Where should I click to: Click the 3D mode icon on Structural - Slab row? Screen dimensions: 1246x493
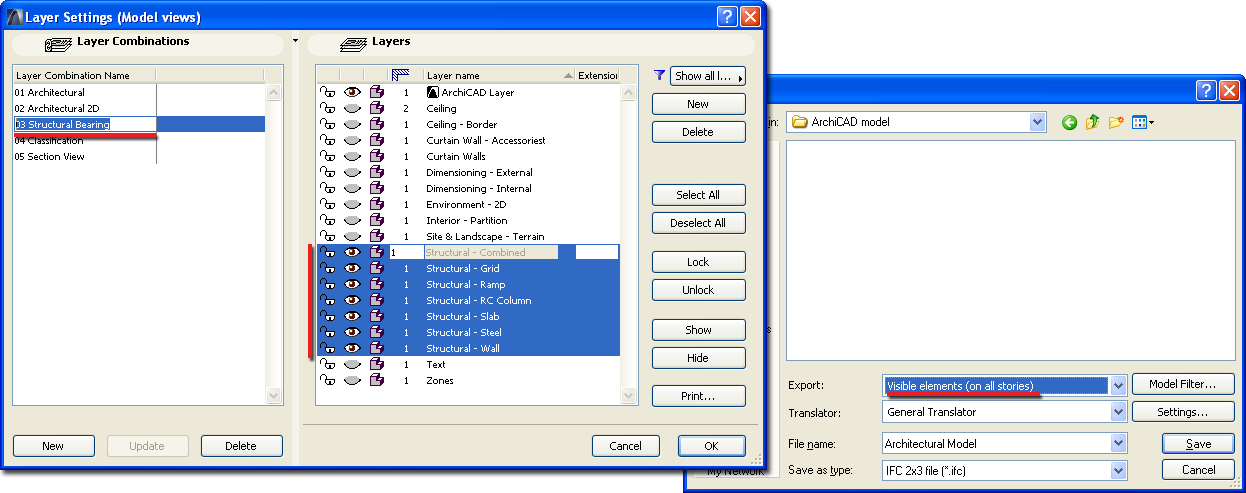(377, 317)
